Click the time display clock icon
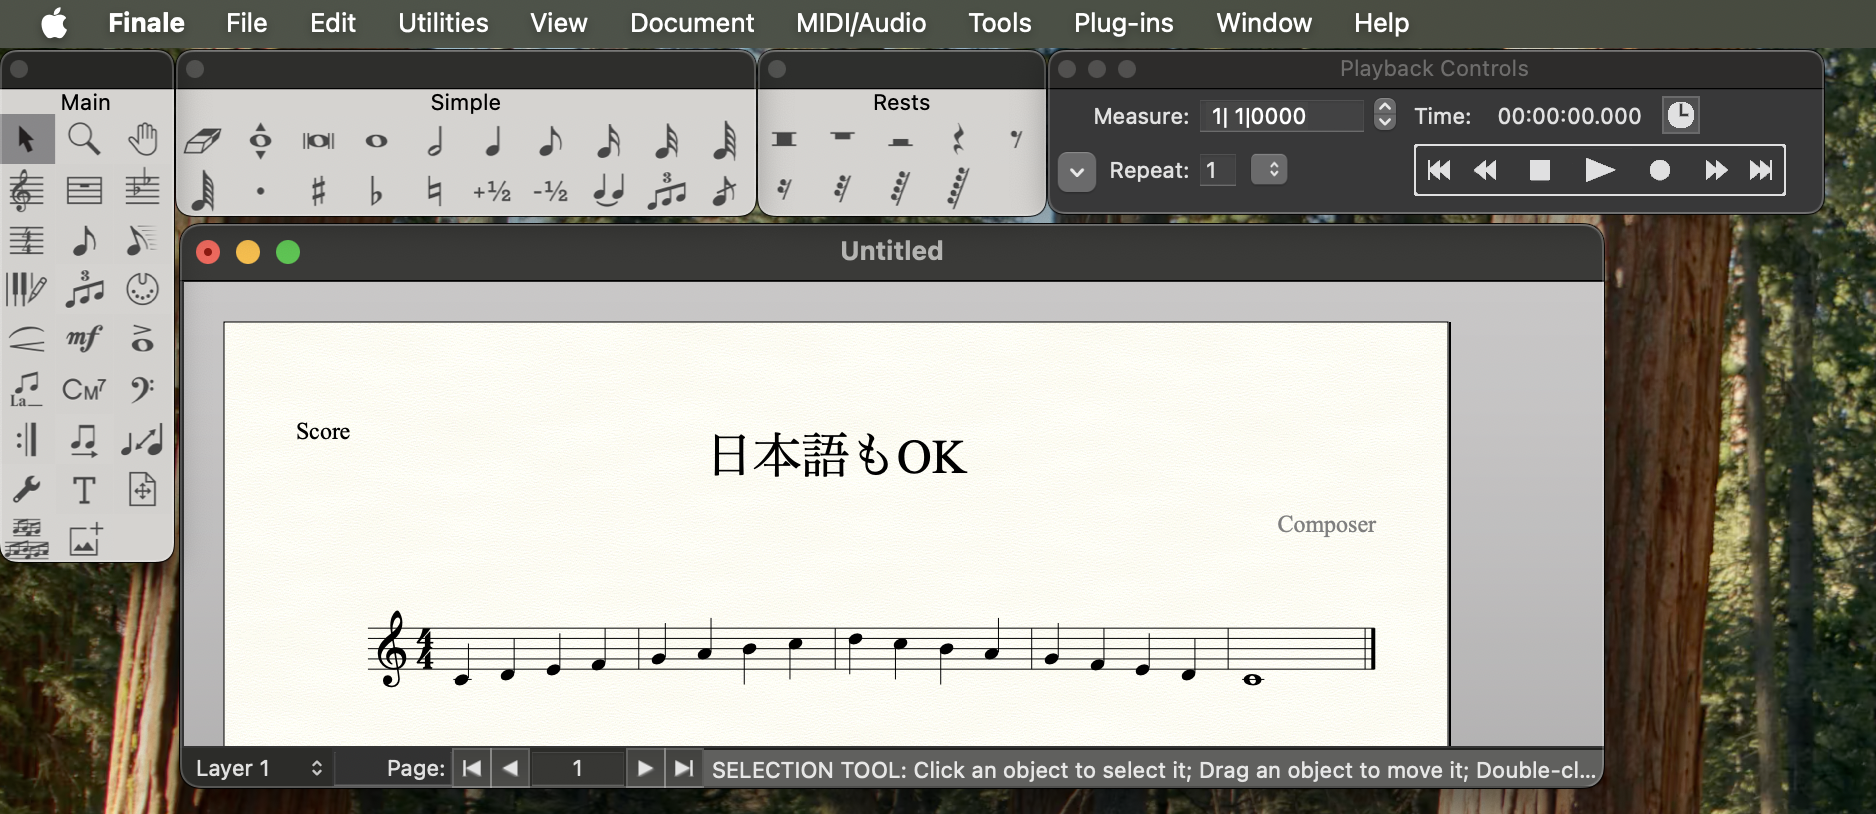 click(1681, 115)
